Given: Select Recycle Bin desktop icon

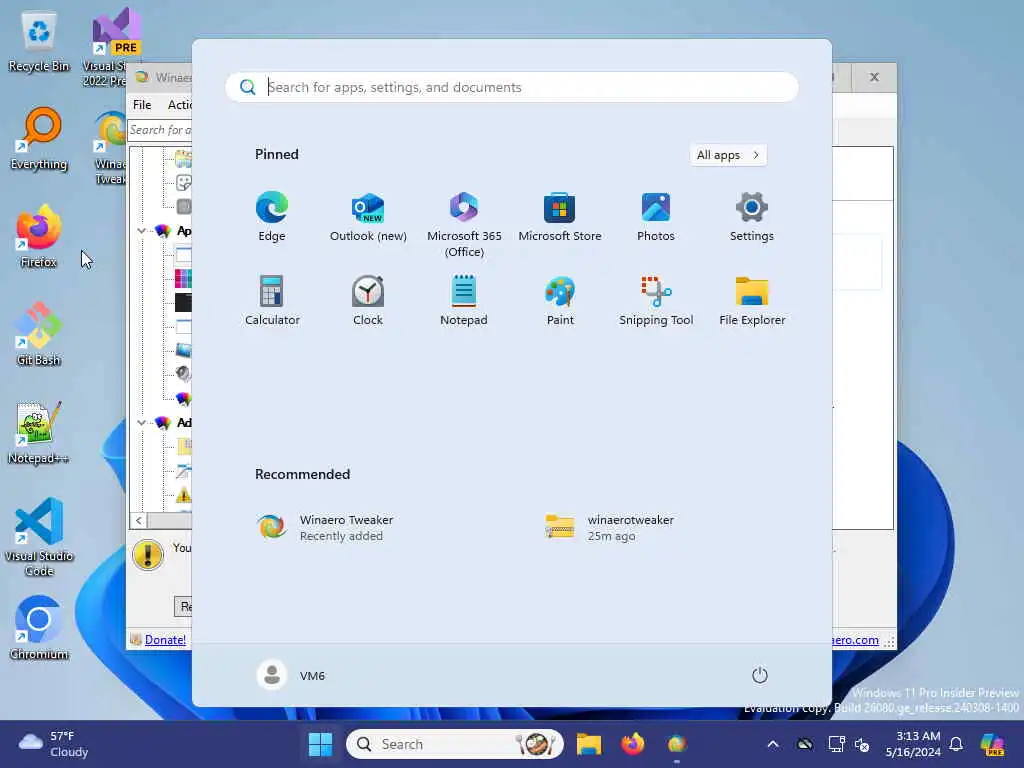Looking at the screenshot, I should coord(39,42).
